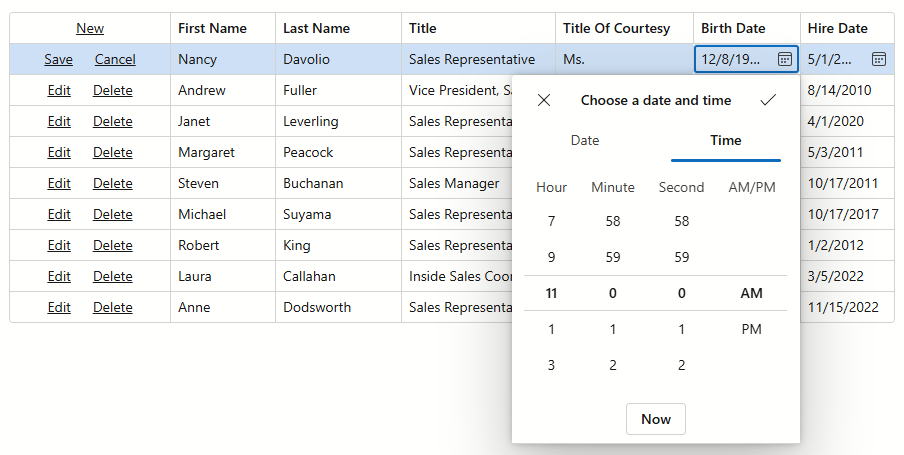Image resolution: width=904 pixels, height=455 pixels.
Task: Delete Anne Dodsworth's row
Action: coord(112,307)
